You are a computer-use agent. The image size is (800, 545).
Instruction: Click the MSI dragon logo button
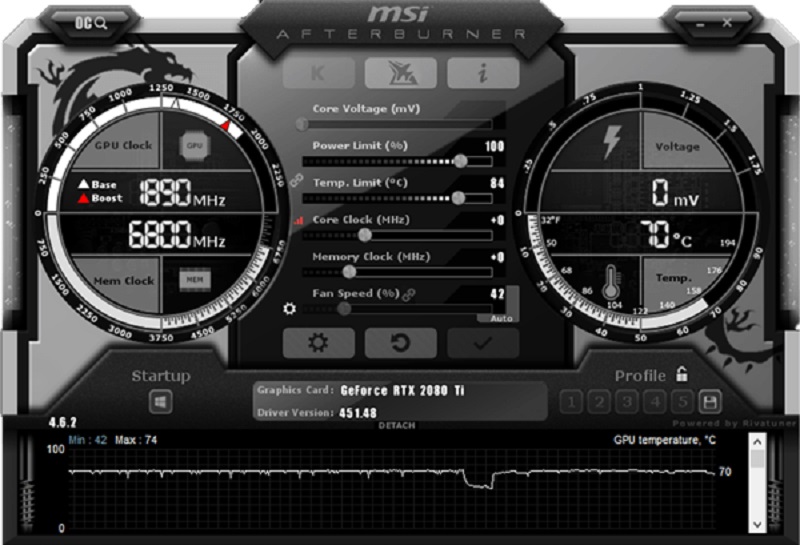click(401, 73)
